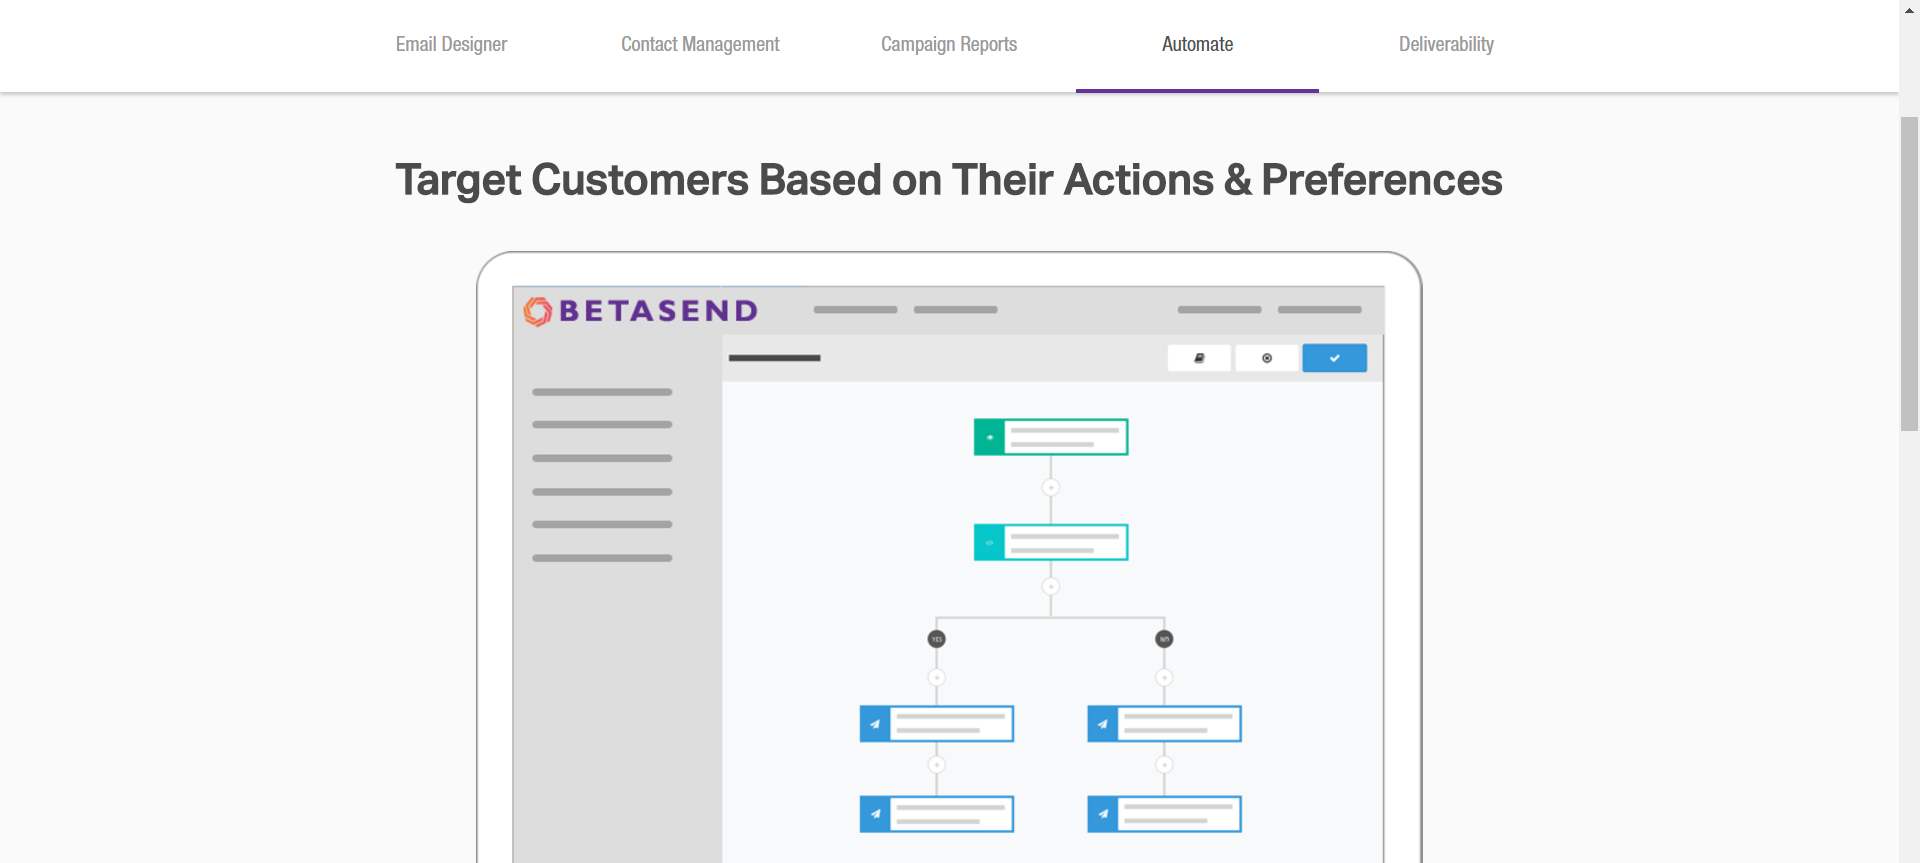Switch to the Email Designer tab
Viewport: 1920px width, 863px height.
(x=451, y=44)
